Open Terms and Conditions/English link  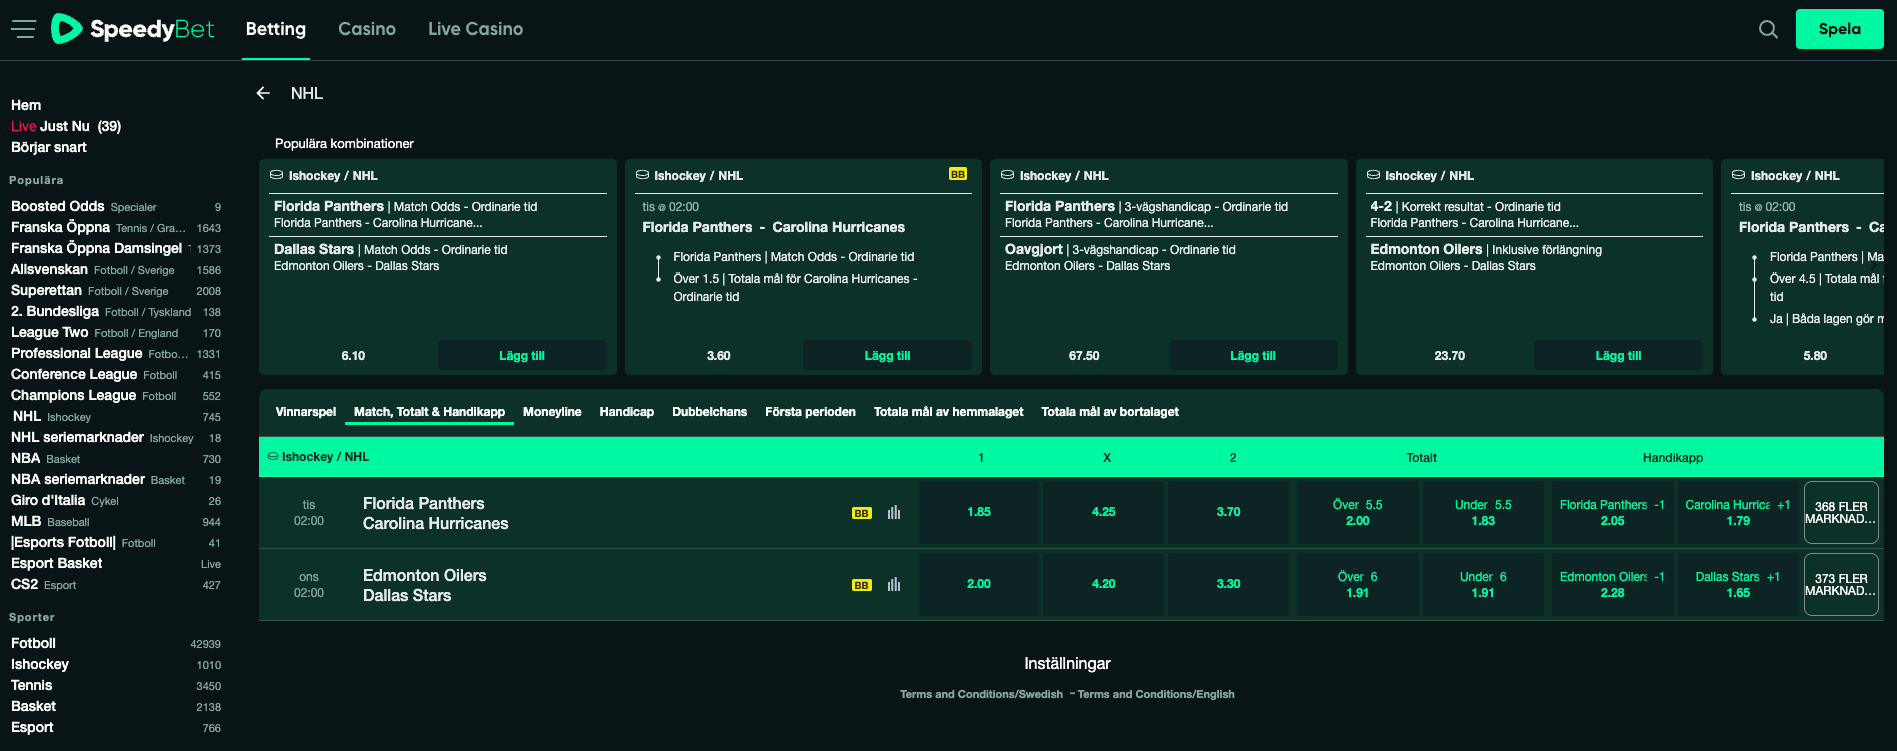pos(1156,694)
